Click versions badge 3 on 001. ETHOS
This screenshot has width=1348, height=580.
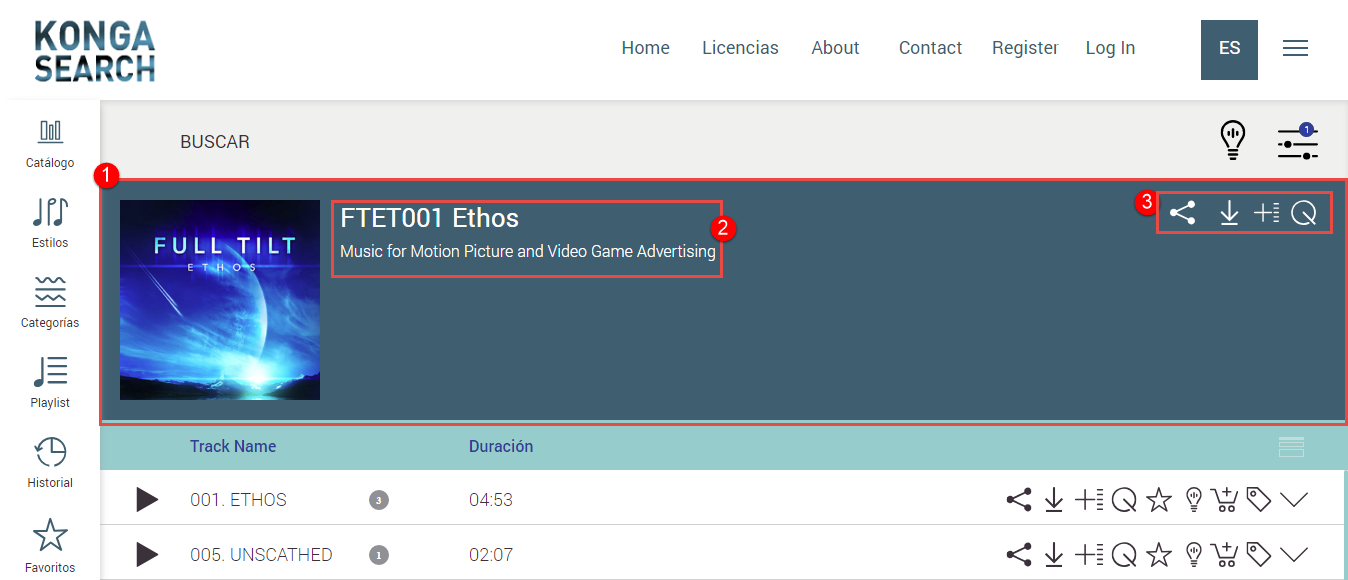tap(379, 500)
